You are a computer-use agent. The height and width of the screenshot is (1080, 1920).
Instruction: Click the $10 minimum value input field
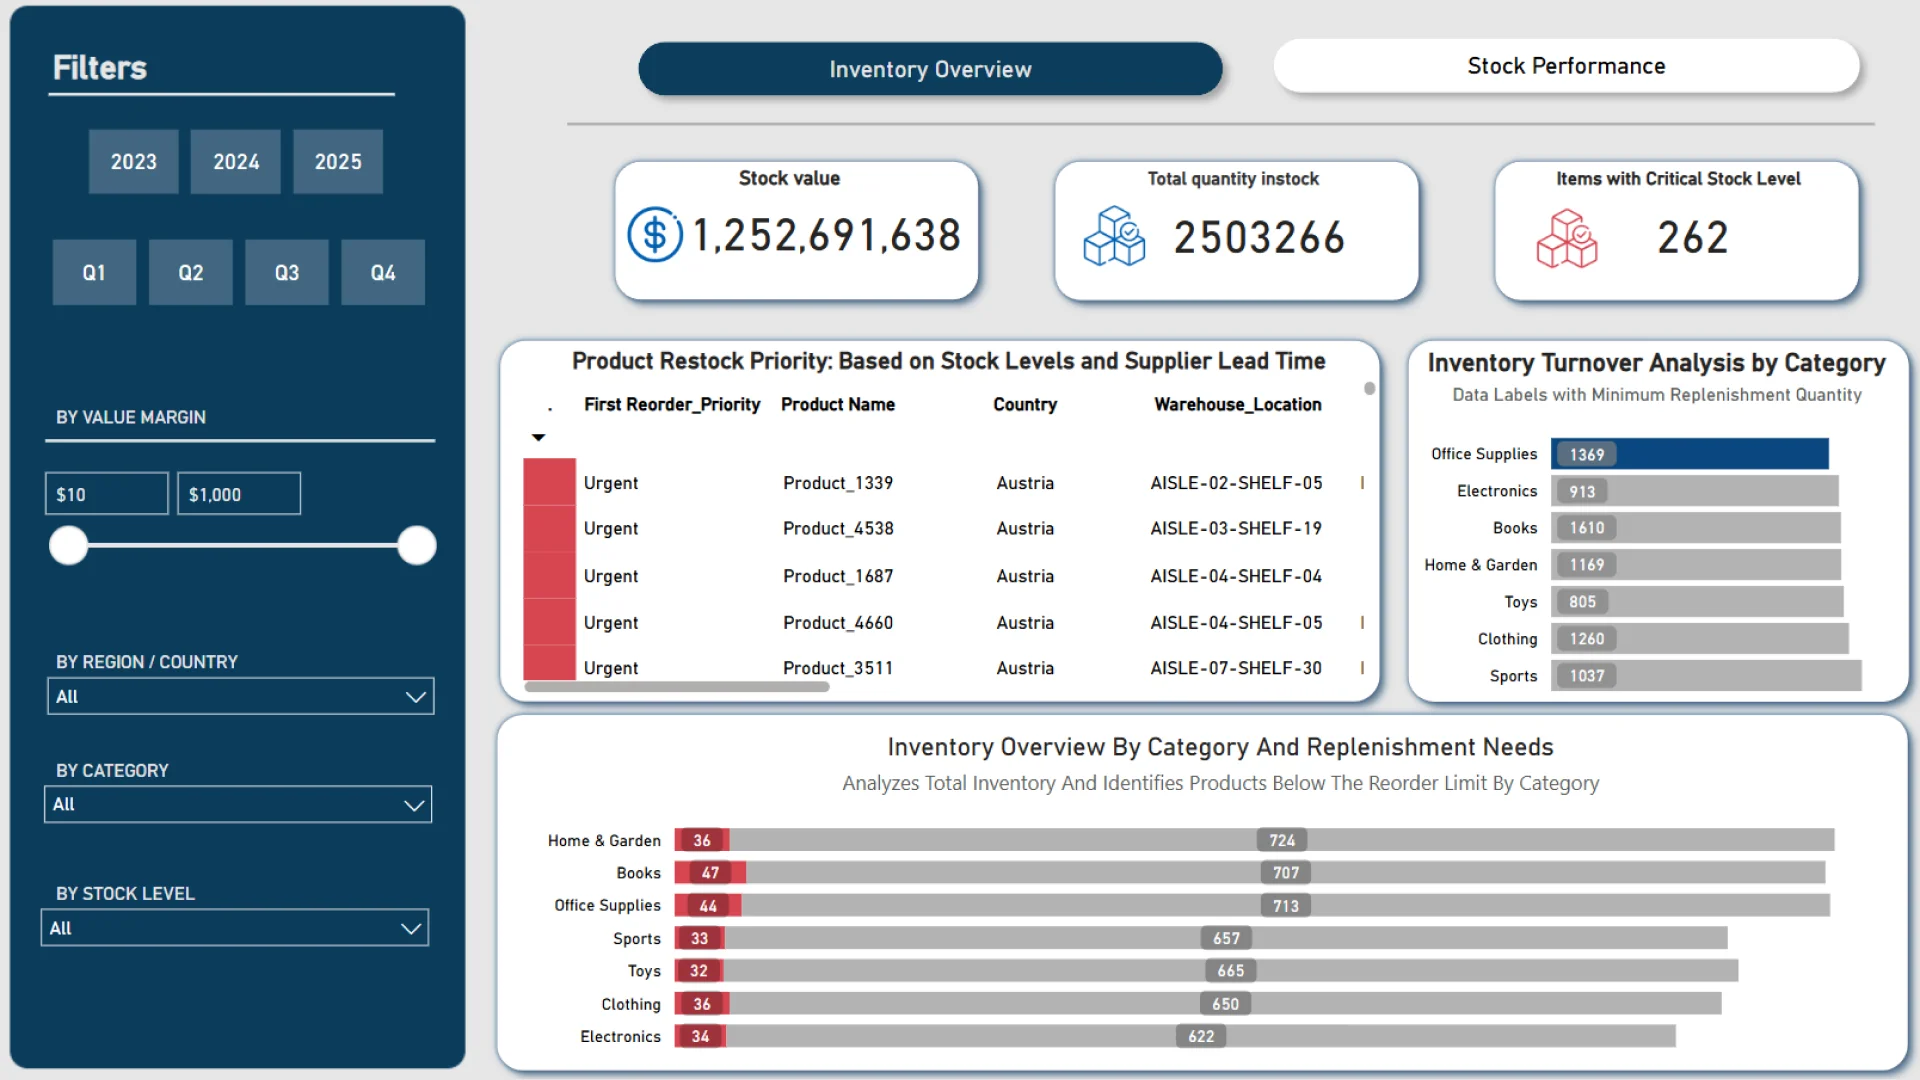[106, 494]
